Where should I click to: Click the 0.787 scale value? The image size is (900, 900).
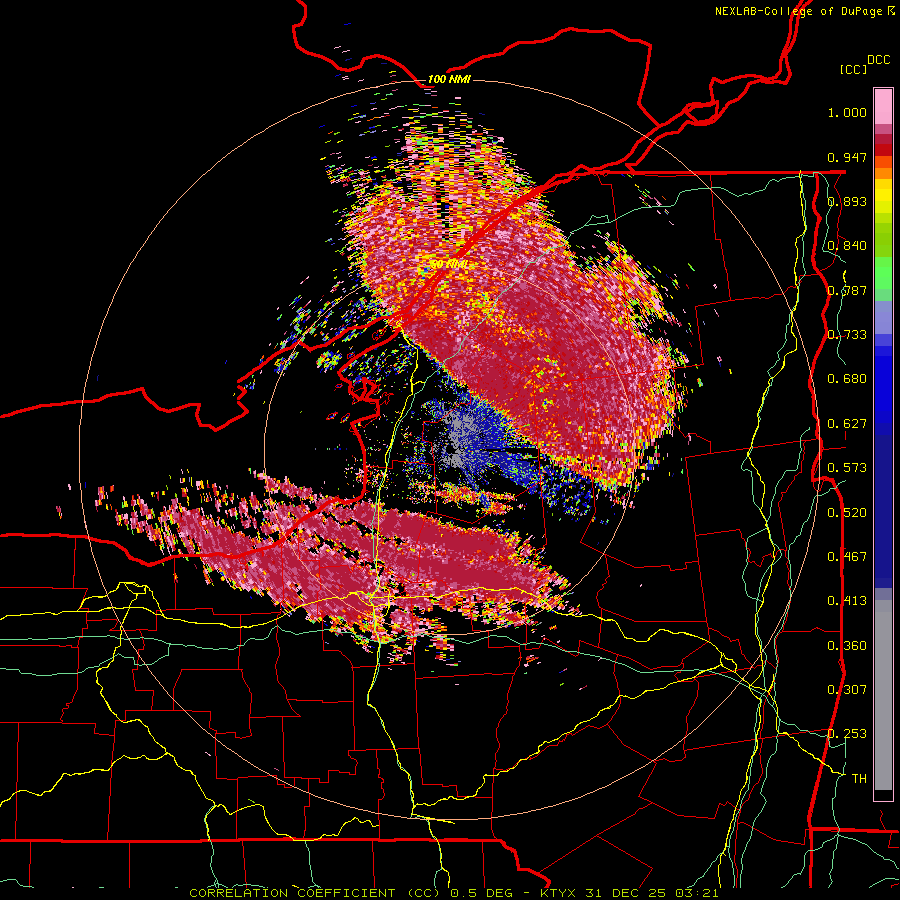click(x=847, y=290)
